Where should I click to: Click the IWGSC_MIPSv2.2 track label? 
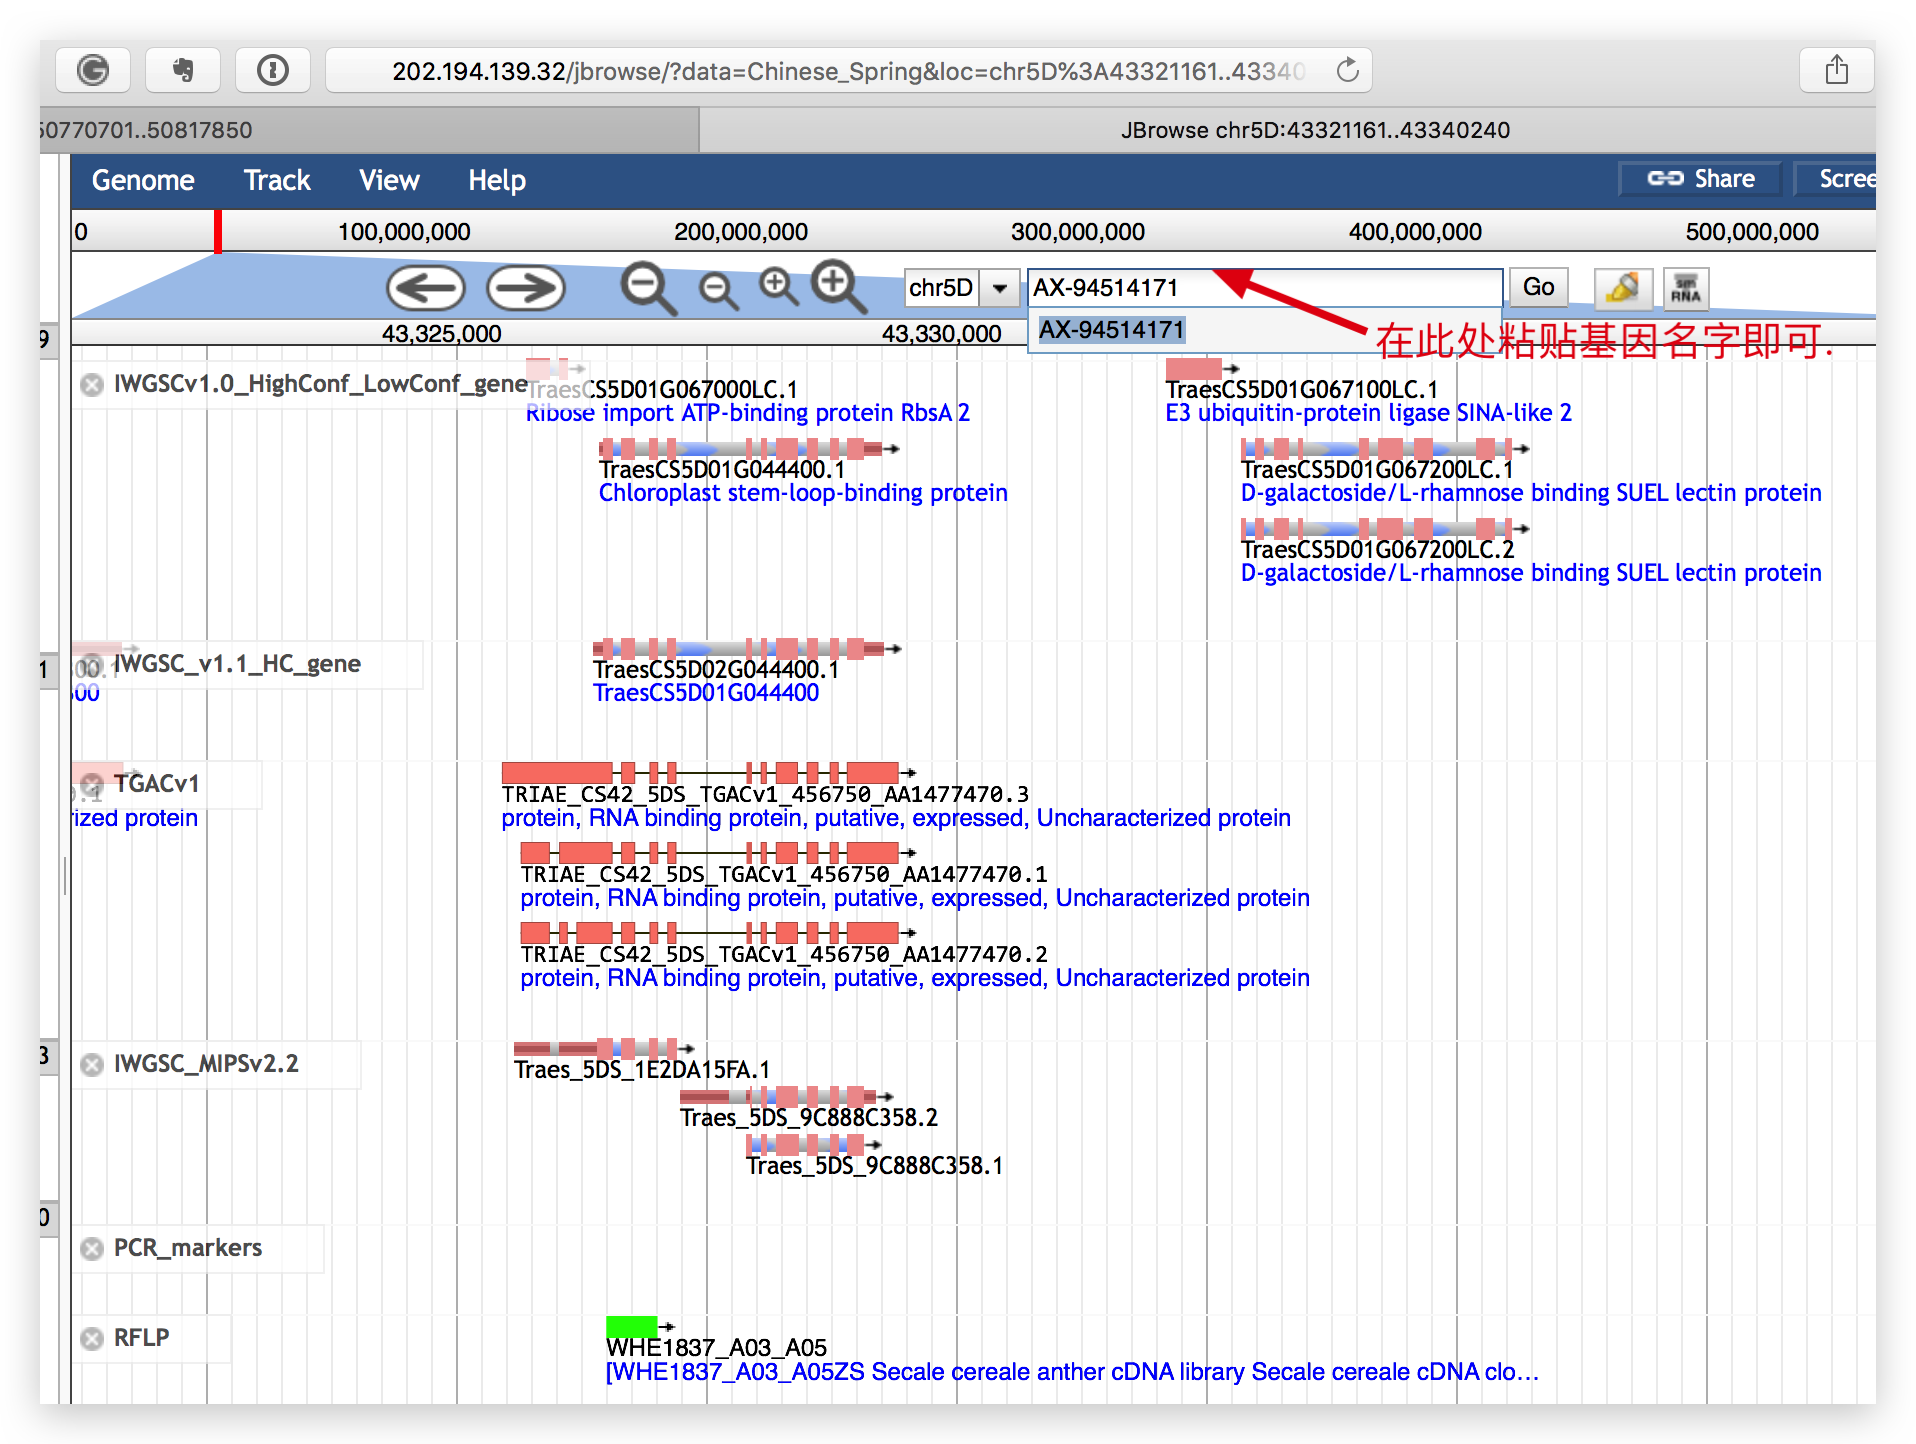pyautogui.click(x=206, y=1064)
